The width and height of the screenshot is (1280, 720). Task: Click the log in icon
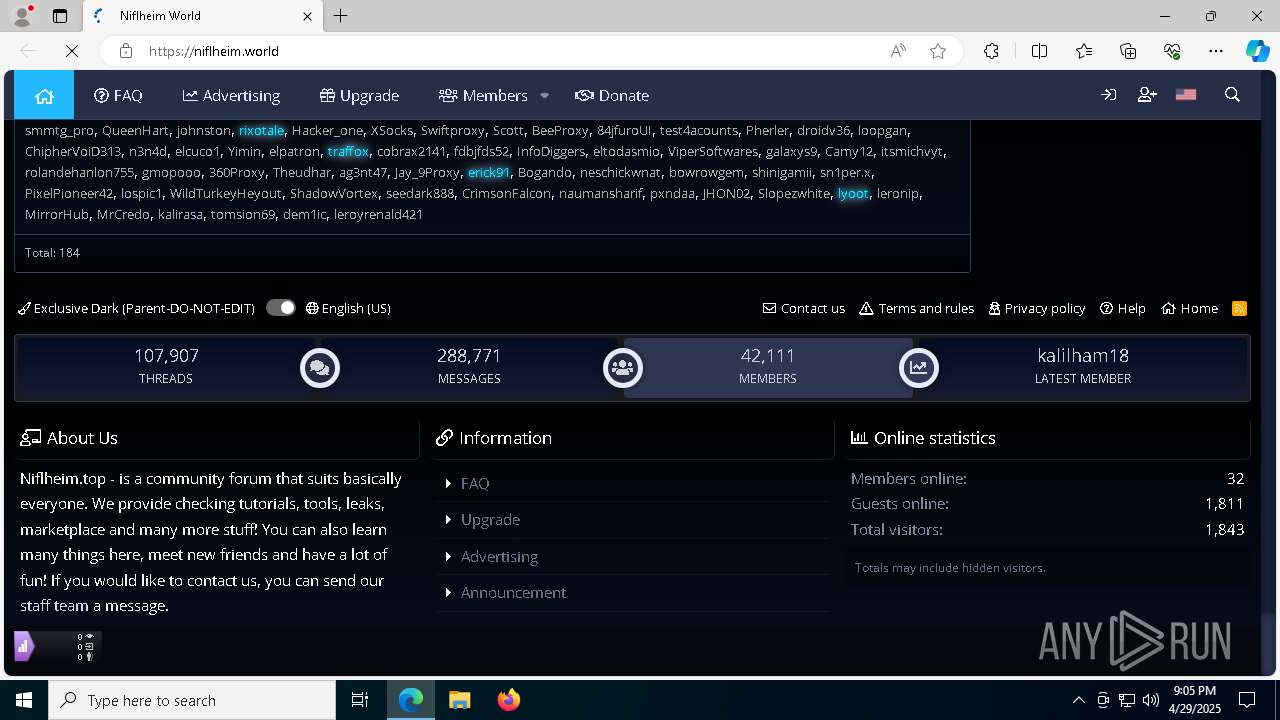[x=1108, y=95]
